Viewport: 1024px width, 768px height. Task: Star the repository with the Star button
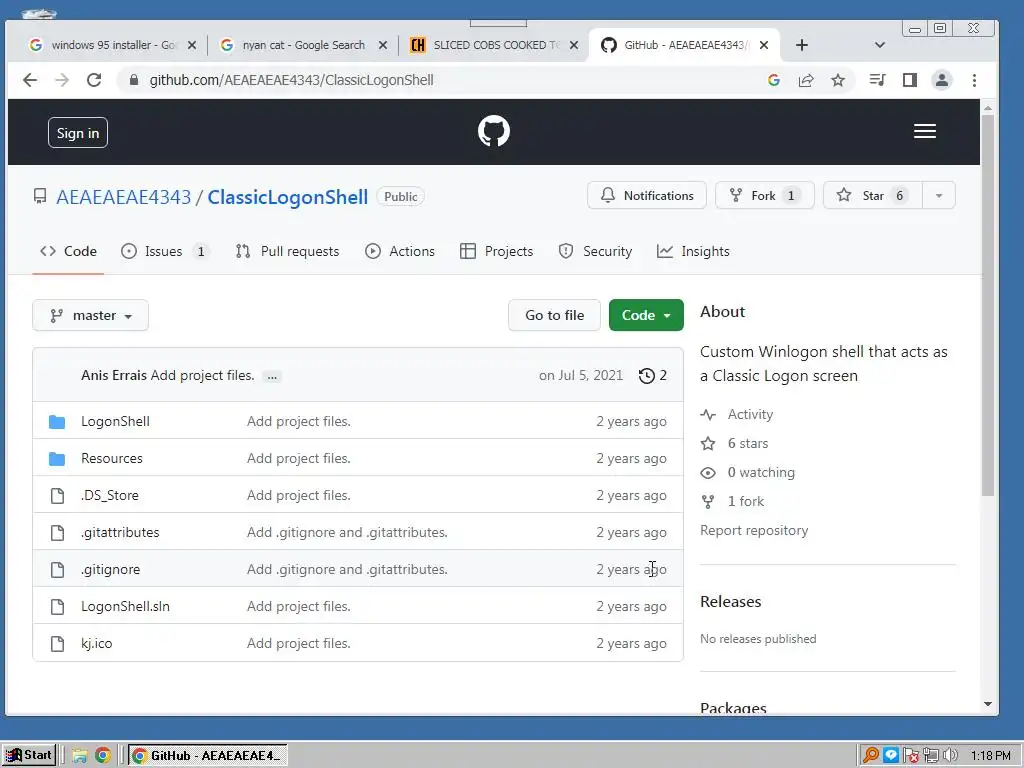(x=872, y=195)
